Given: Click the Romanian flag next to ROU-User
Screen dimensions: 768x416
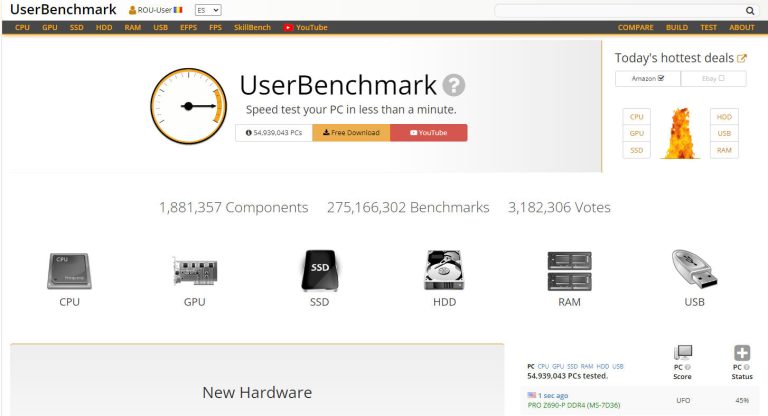Looking at the screenshot, I should tap(178, 10).
